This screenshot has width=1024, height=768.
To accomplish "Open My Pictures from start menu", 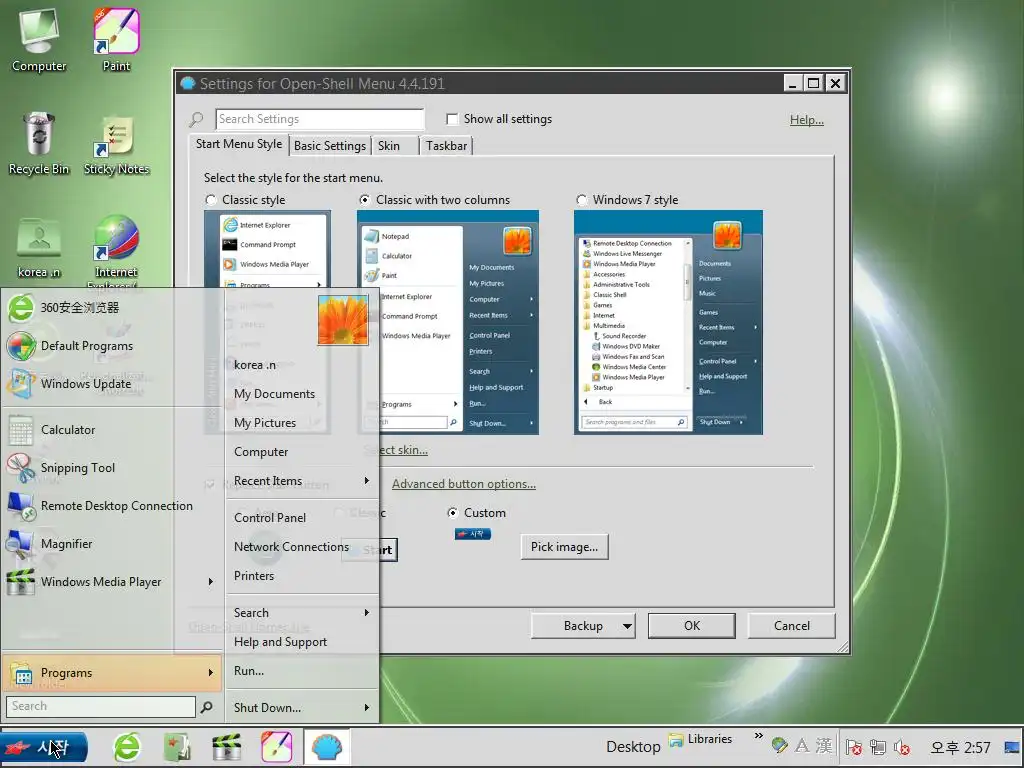I will [302, 423].
